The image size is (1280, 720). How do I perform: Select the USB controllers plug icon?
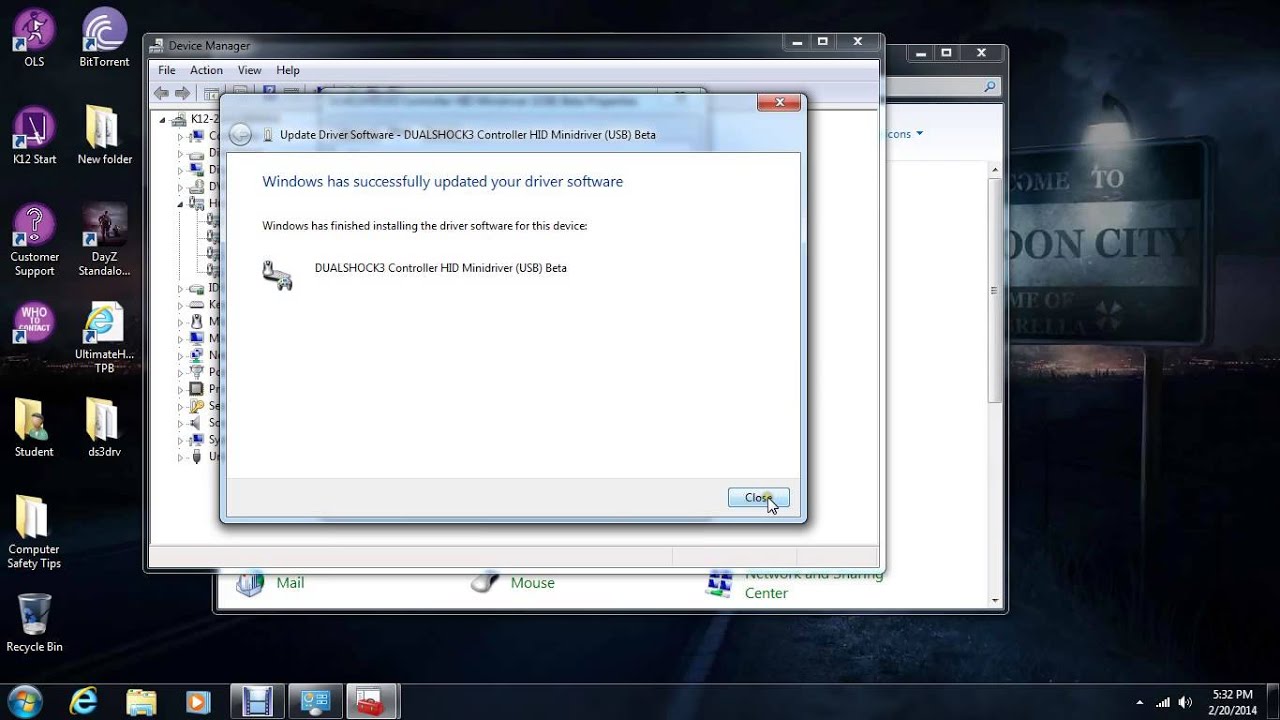(x=197, y=457)
